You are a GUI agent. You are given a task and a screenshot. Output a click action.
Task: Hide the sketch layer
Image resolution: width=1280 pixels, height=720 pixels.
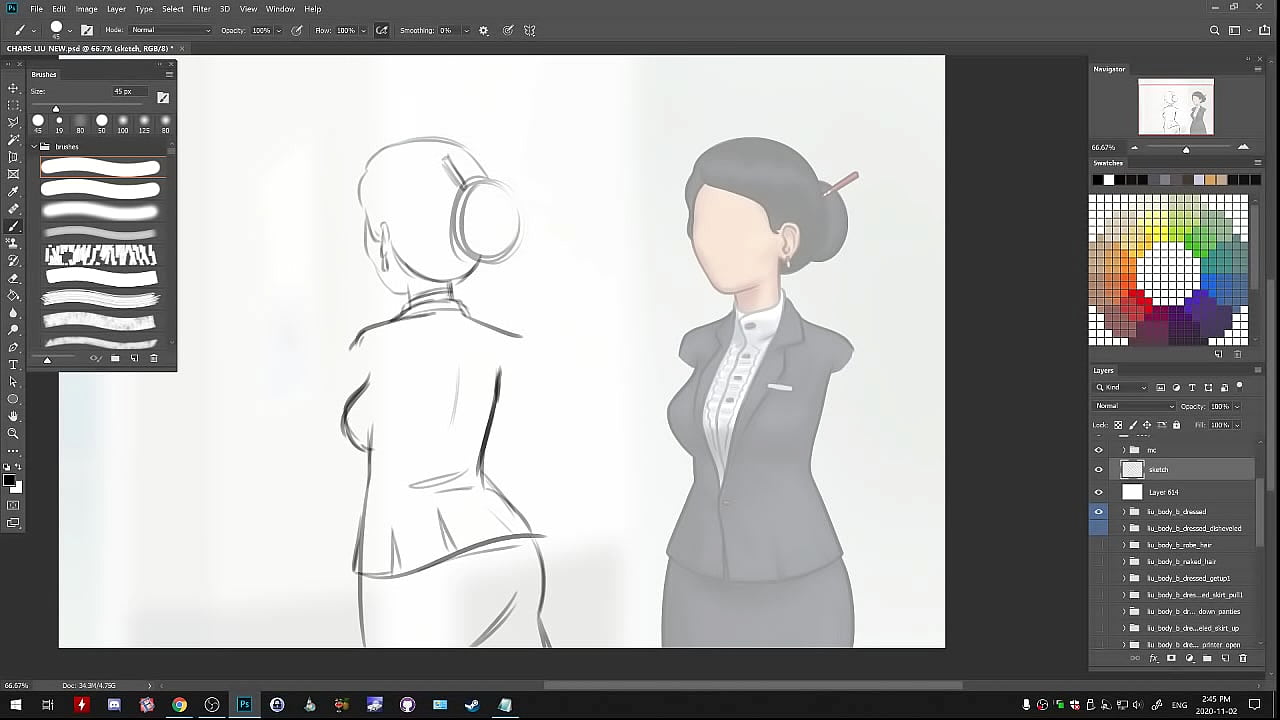coord(1098,469)
